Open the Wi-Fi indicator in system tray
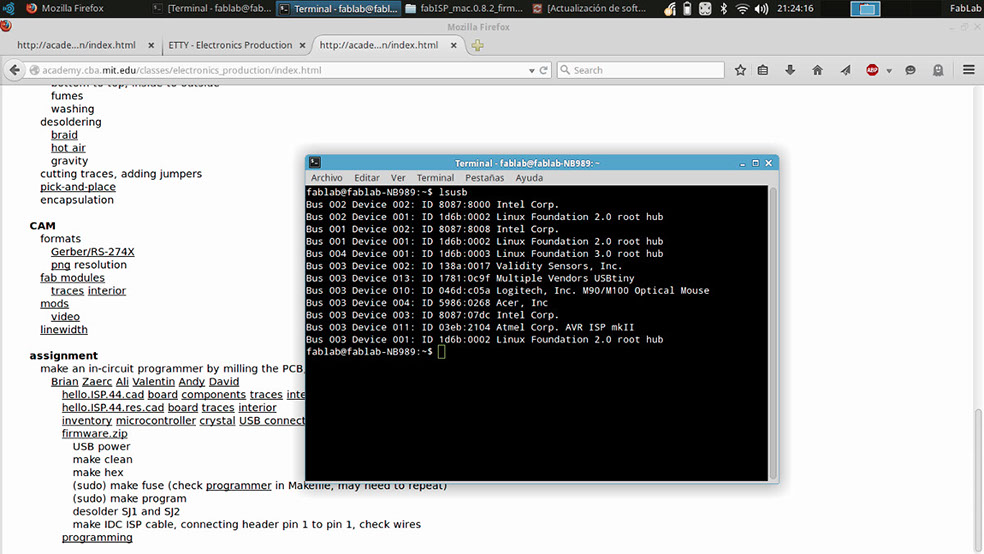Screen dimensions: 984x554 742,9
